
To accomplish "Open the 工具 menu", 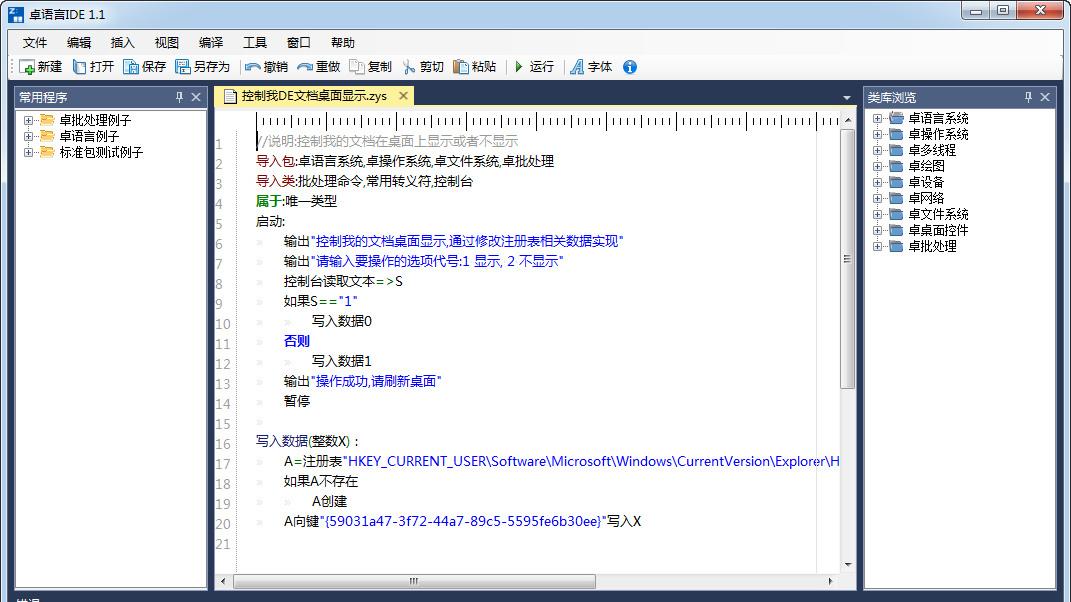I will pyautogui.click(x=255, y=42).
